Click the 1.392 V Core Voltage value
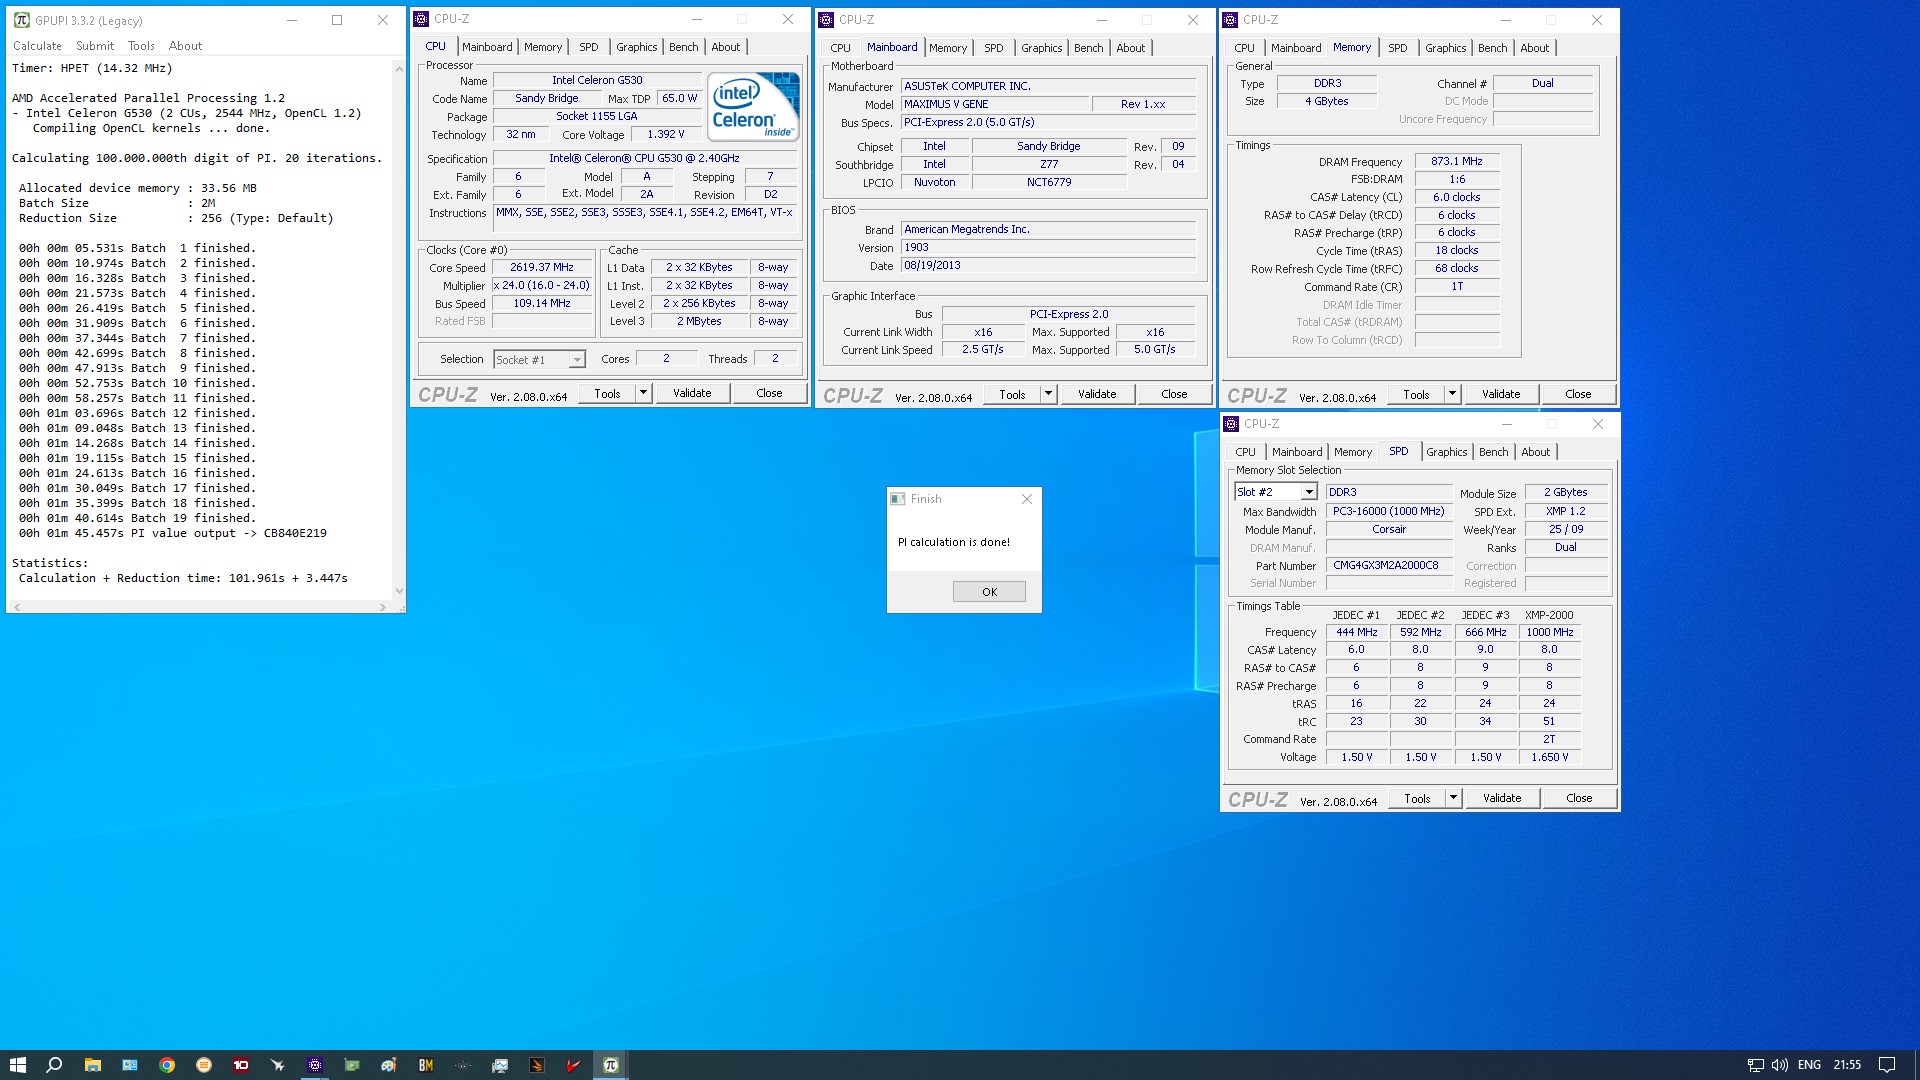Screen dimensions: 1920x1080 [666, 134]
